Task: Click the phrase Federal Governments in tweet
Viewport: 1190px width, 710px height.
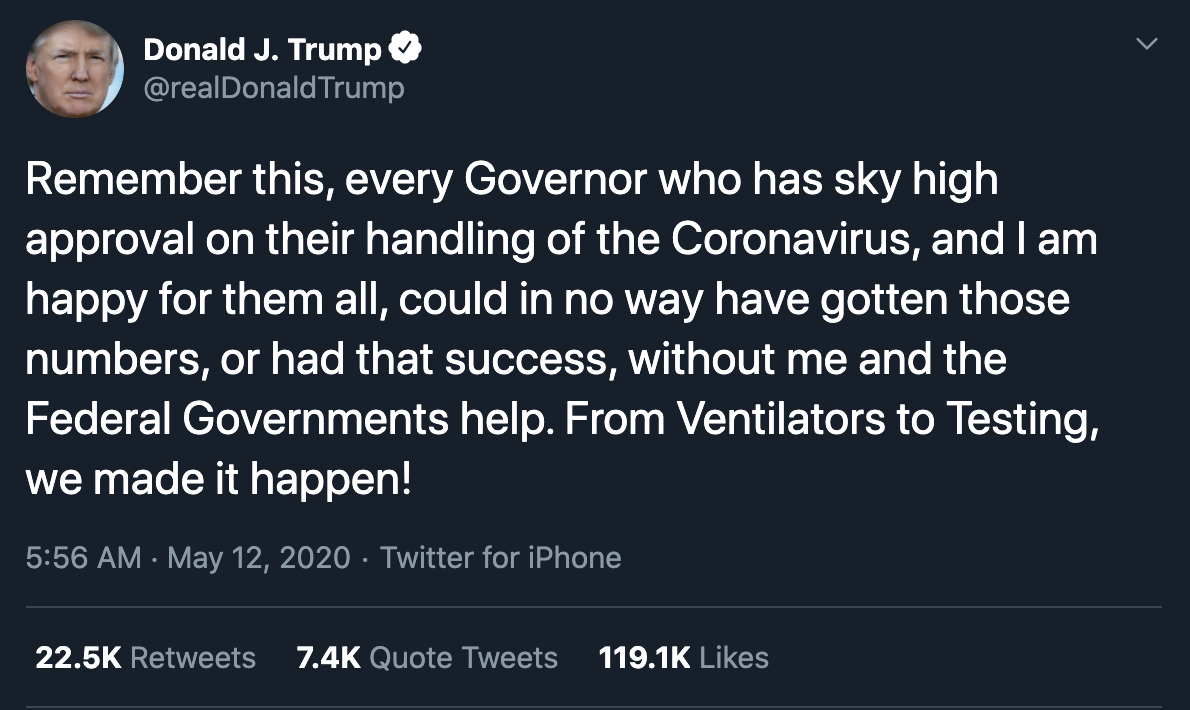Action: click(237, 419)
